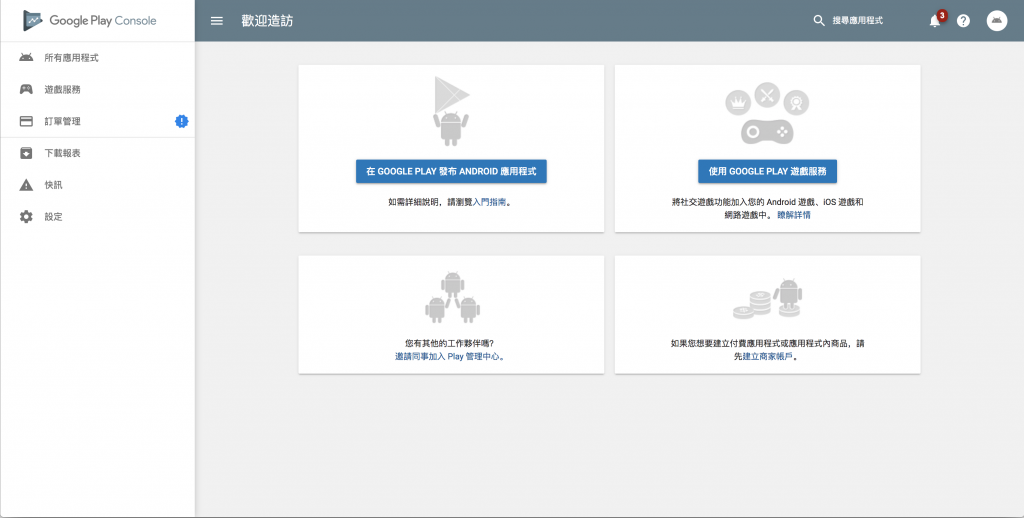Click the 搜尋應用程式 search field

(857, 21)
